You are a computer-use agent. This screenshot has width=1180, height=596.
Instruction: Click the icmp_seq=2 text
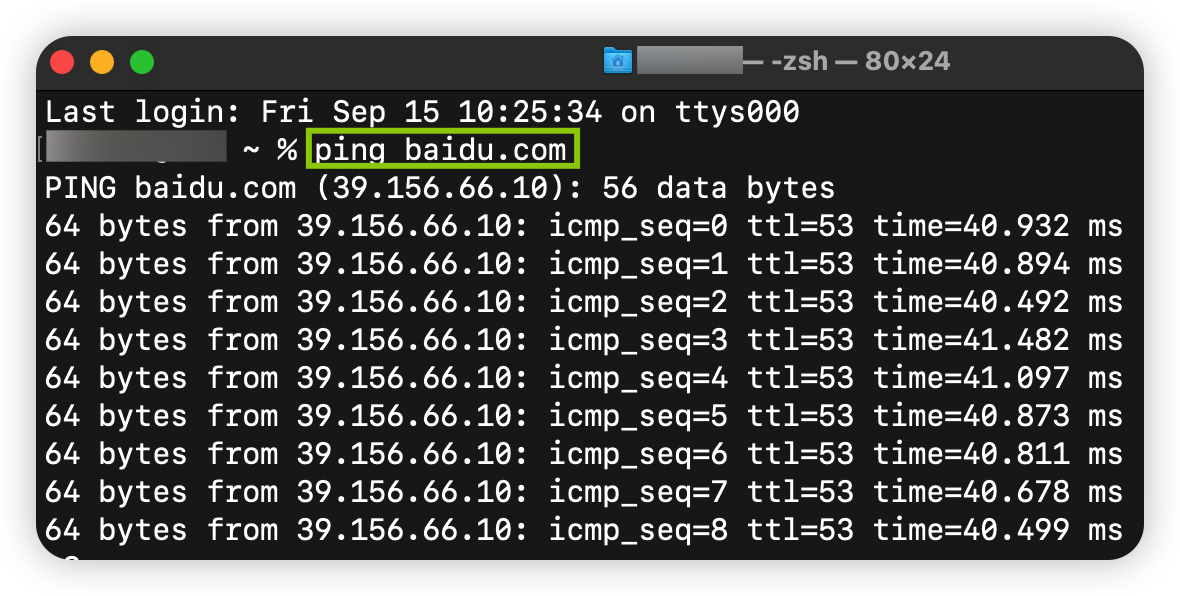tap(638, 302)
